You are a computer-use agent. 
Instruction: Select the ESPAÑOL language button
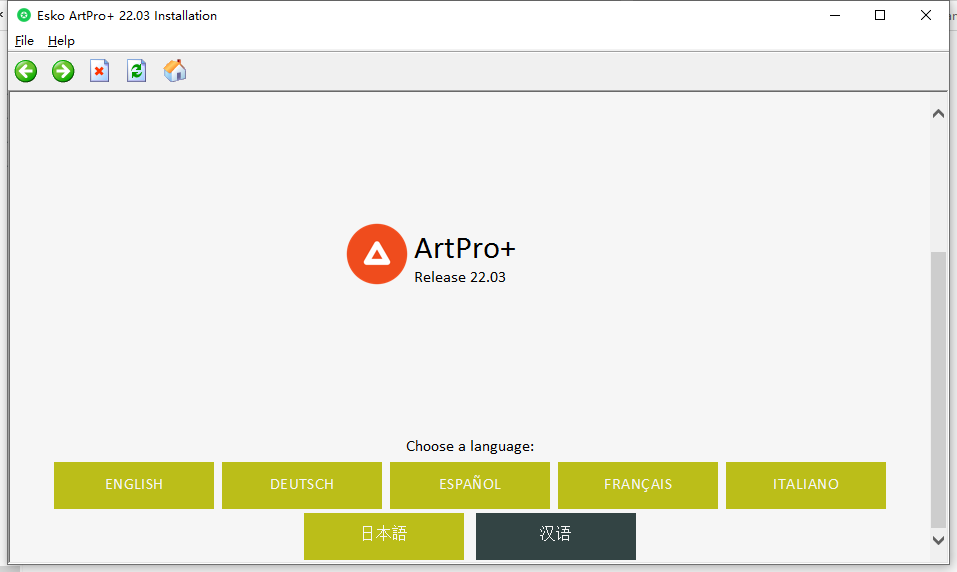[x=470, y=485]
